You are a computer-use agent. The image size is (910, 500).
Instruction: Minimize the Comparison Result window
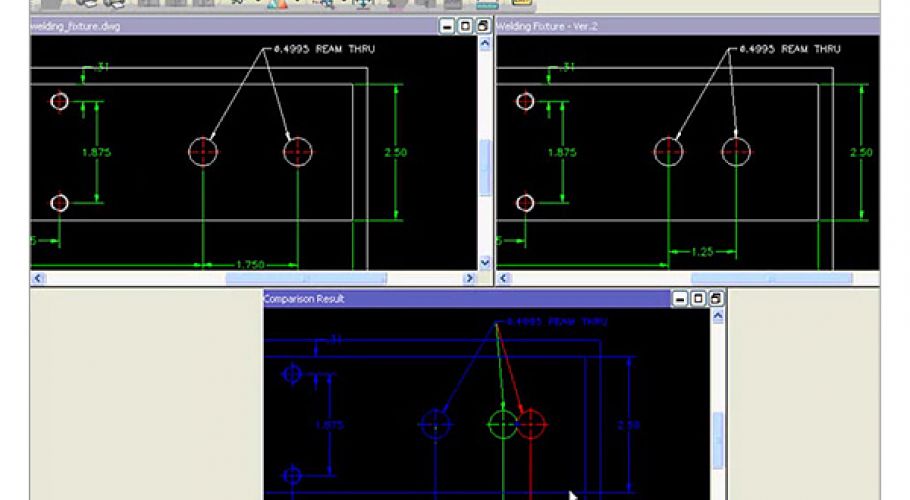(x=680, y=299)
